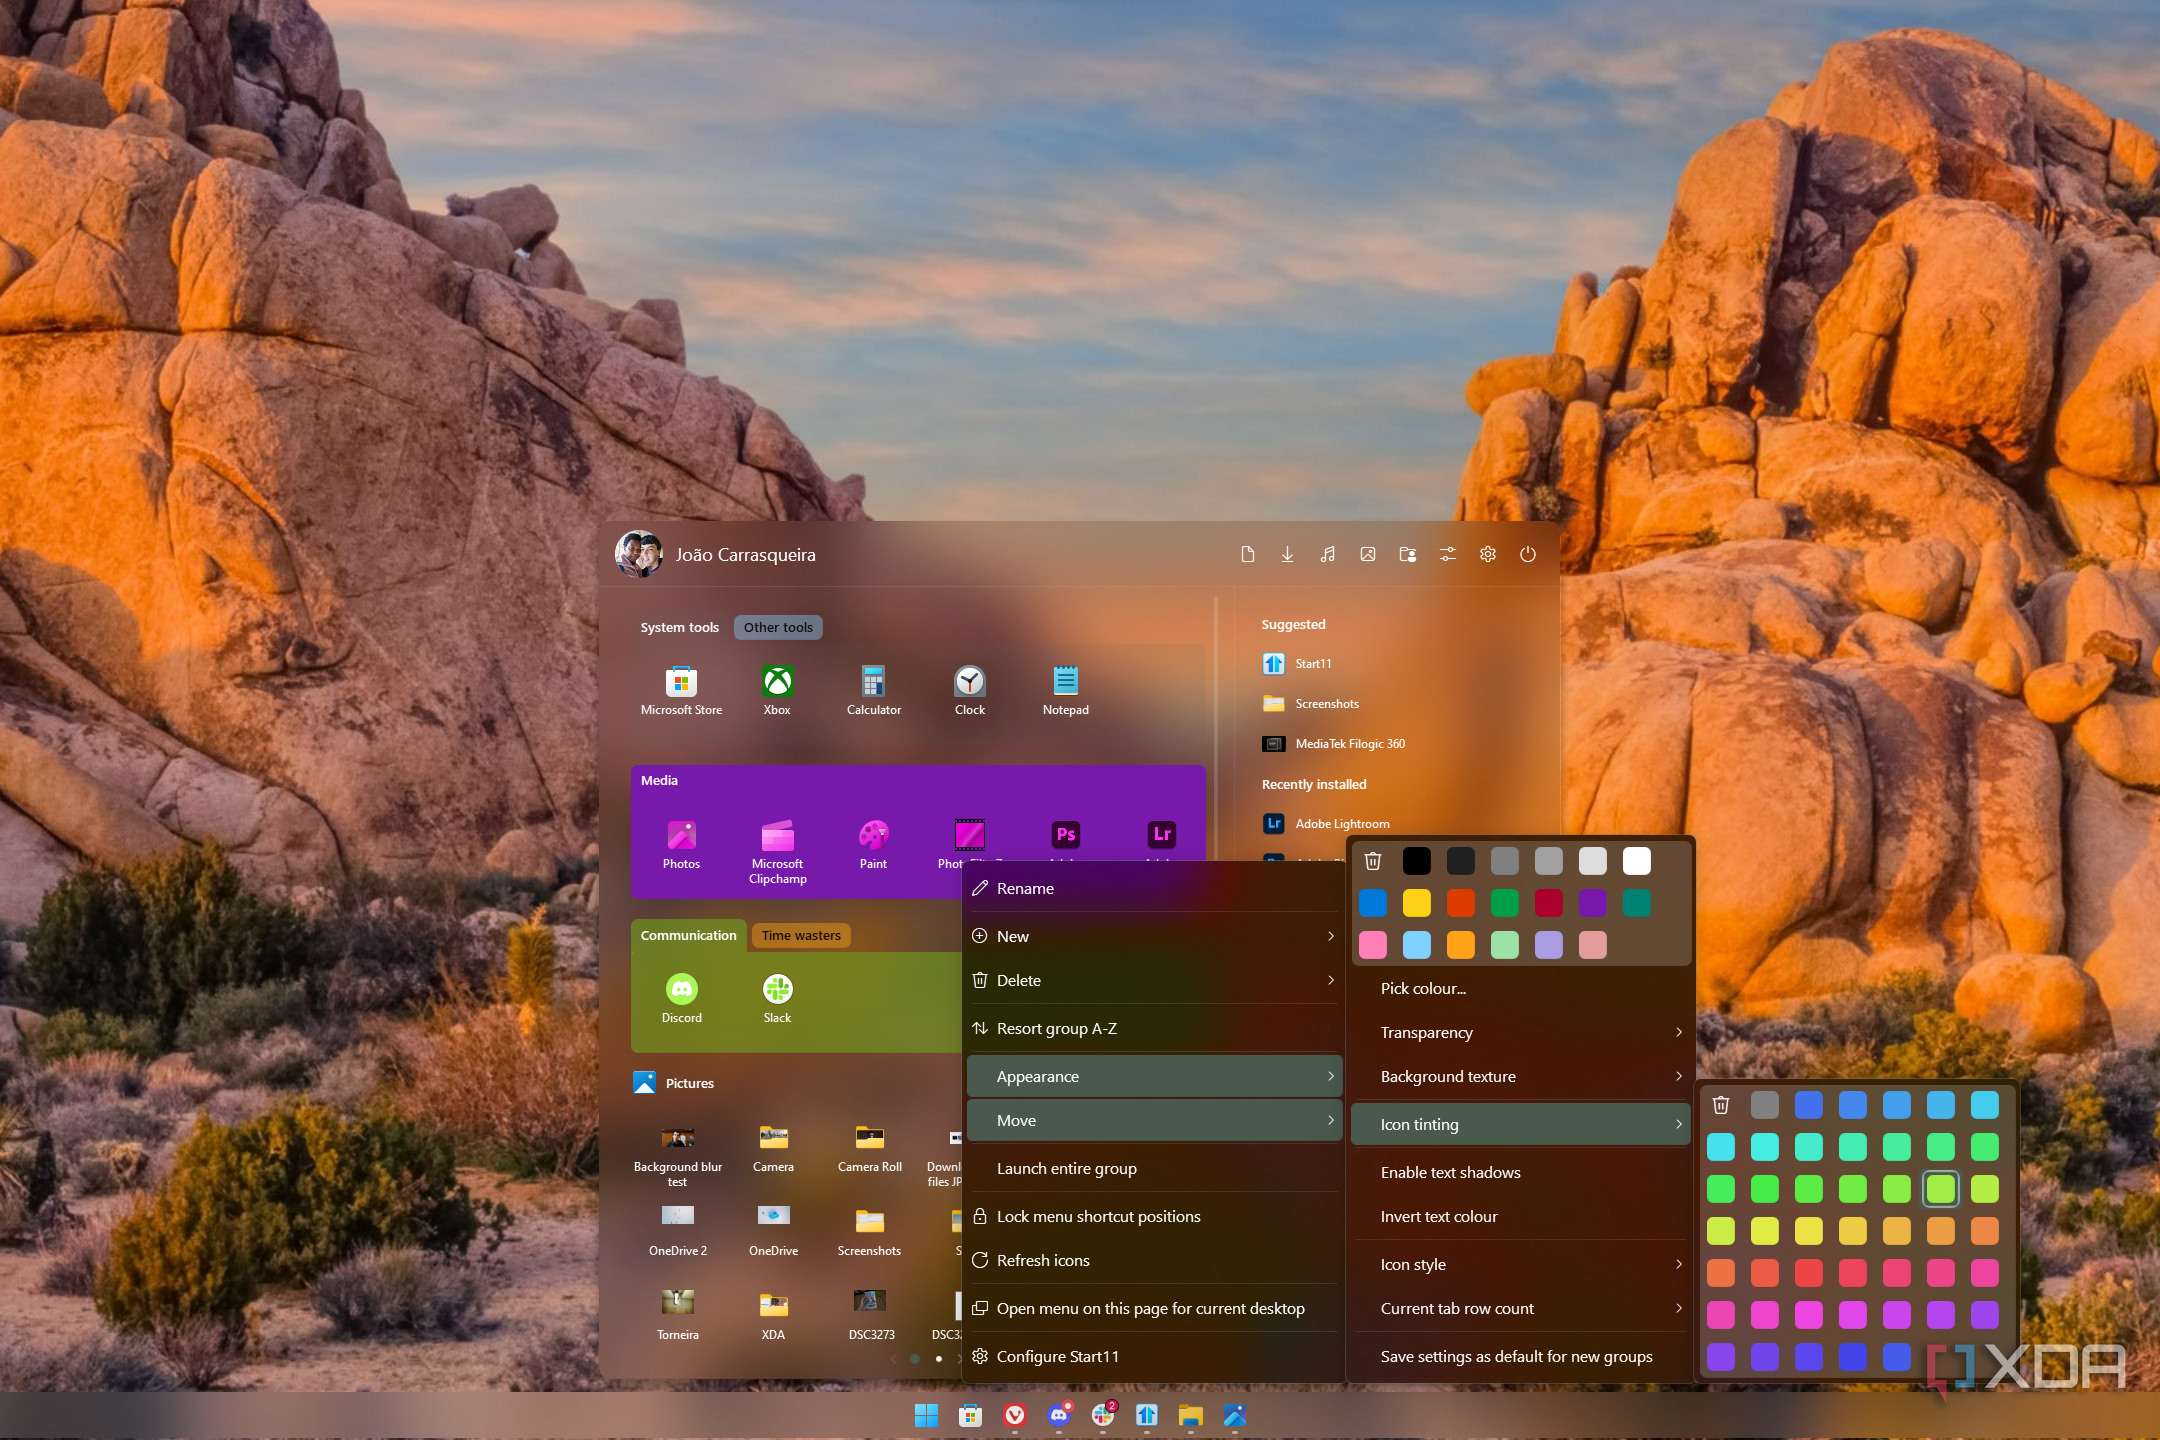Toggle Invert text colour
2160x1440 pixels.
[x=1521, y=1216]
